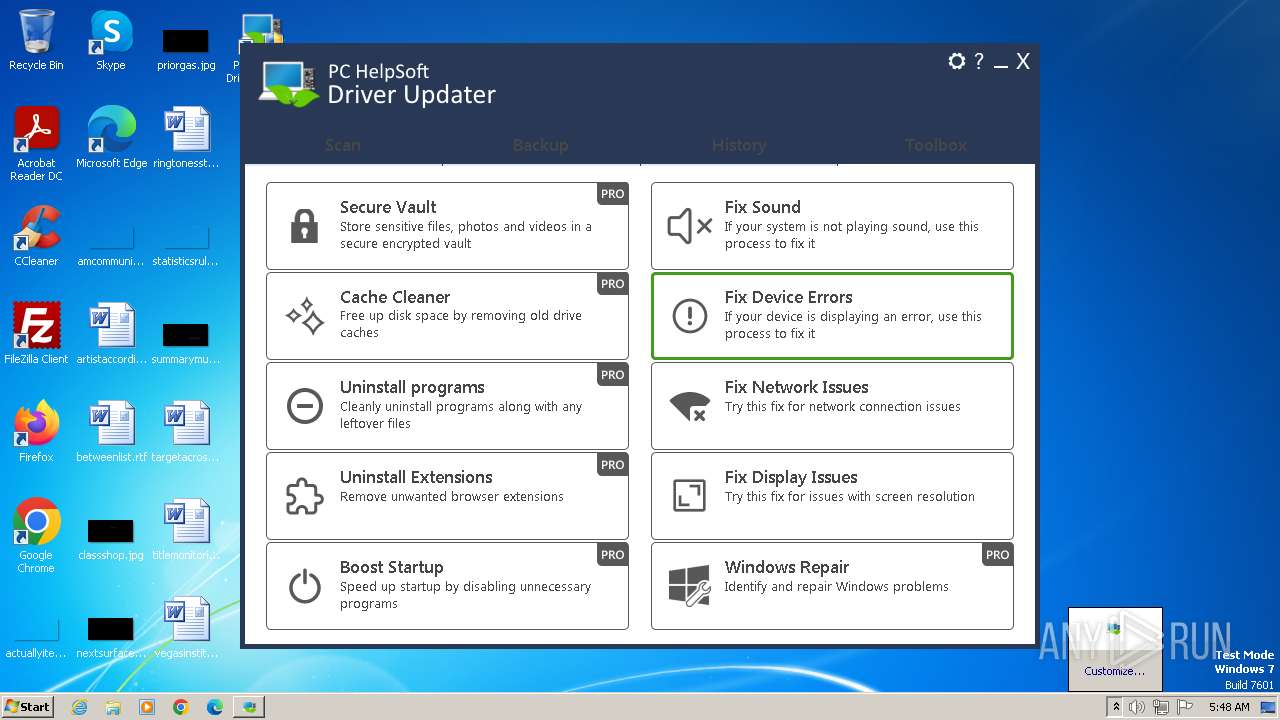1280x720 pixels.
Task: Open File Explorer taskbar icon
Action: click(x=113, y=707)
